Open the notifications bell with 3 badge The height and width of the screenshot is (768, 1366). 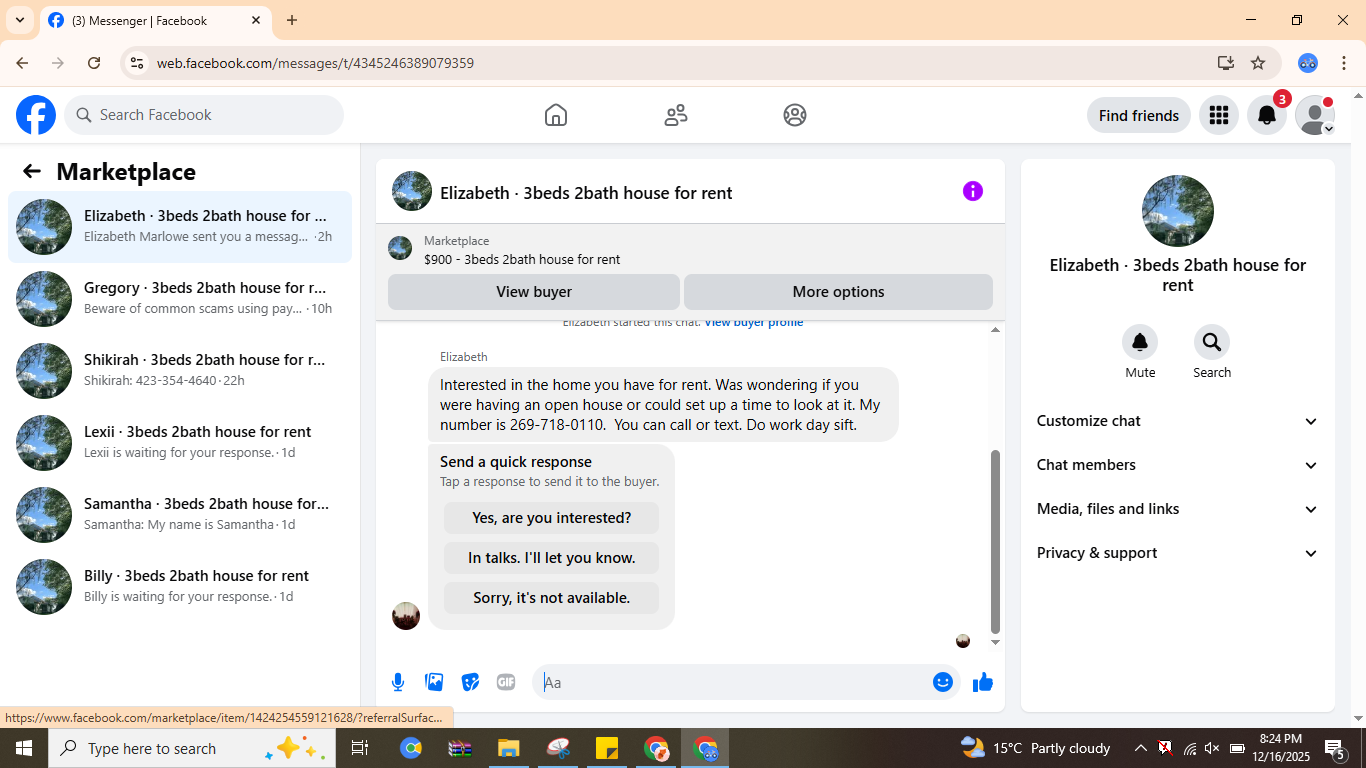[x=1267, y=115]
